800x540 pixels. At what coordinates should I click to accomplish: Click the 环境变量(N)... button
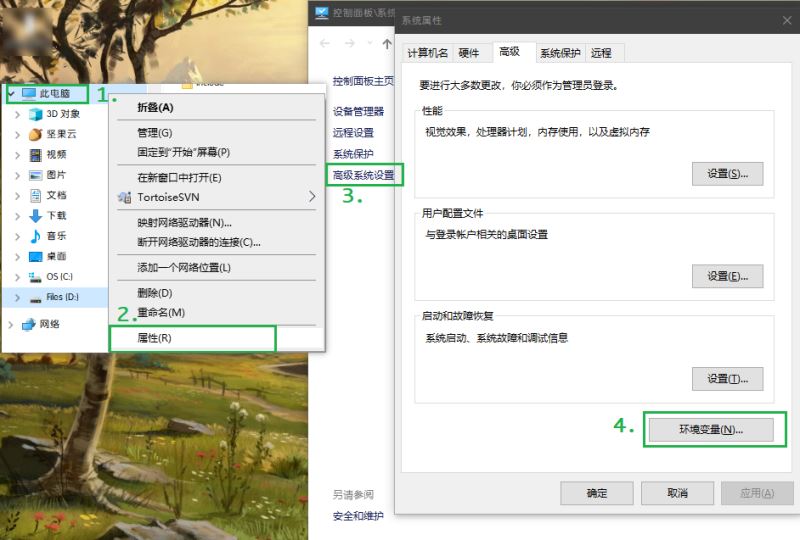[x=710, y=429]
